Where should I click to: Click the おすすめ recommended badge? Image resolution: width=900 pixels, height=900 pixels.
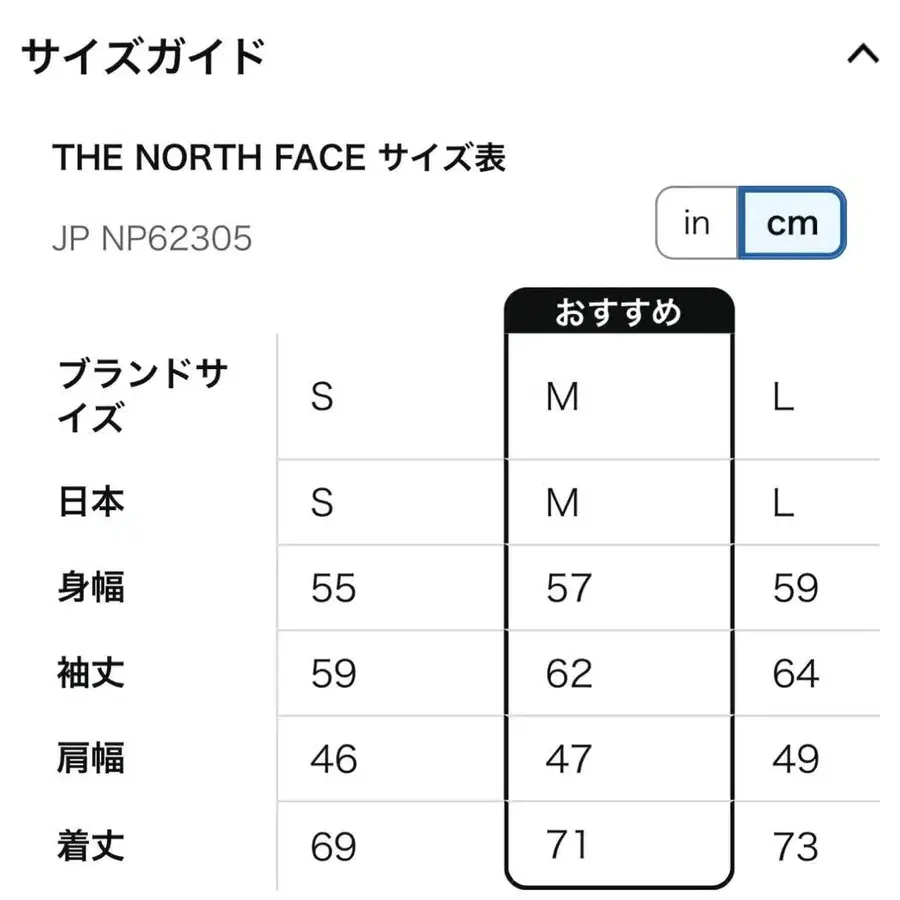click(x=619, y=313)
